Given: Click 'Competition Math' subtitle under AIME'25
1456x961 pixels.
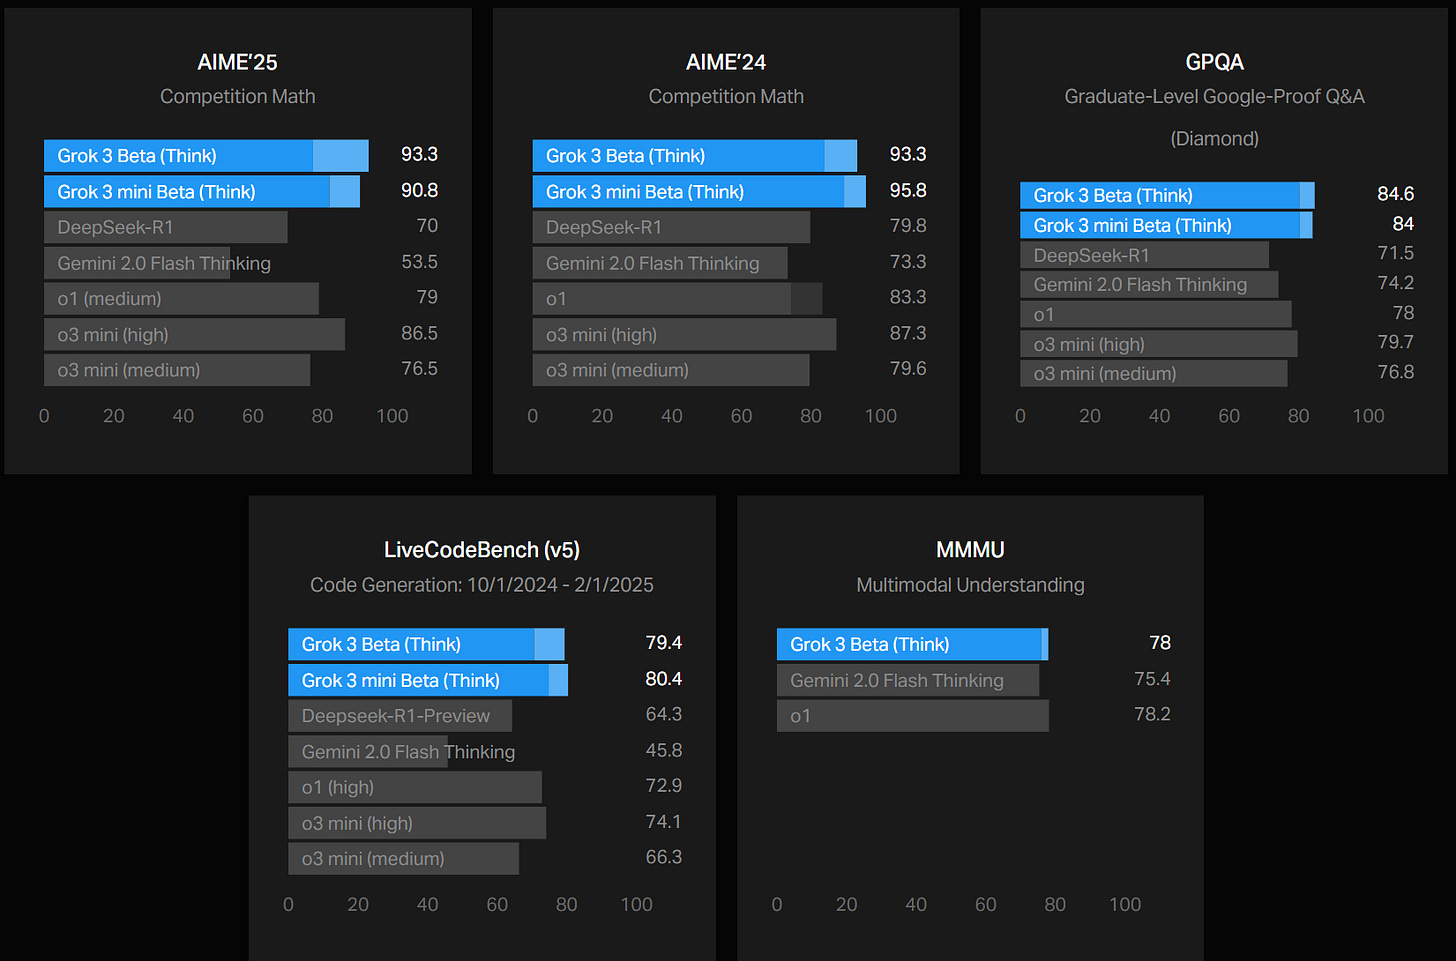Looking at the screenshot, I should tap(237, 97).
